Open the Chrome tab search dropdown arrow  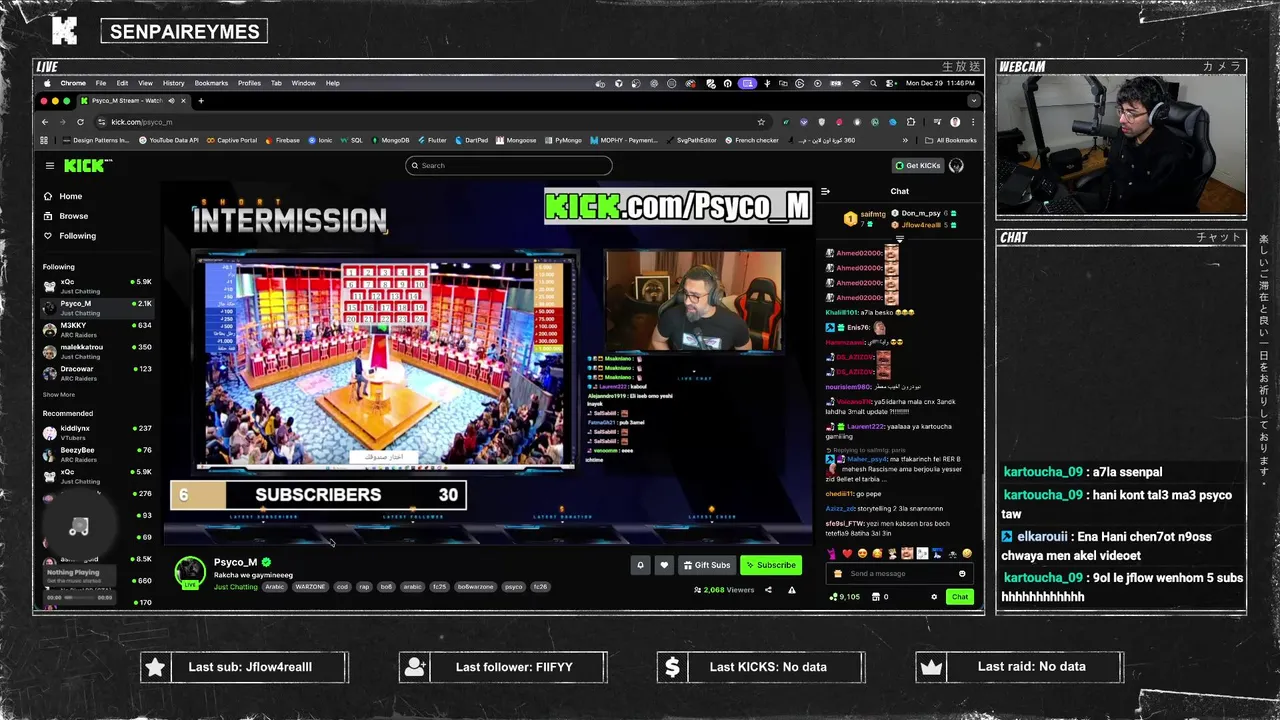(x=973, y=101)
